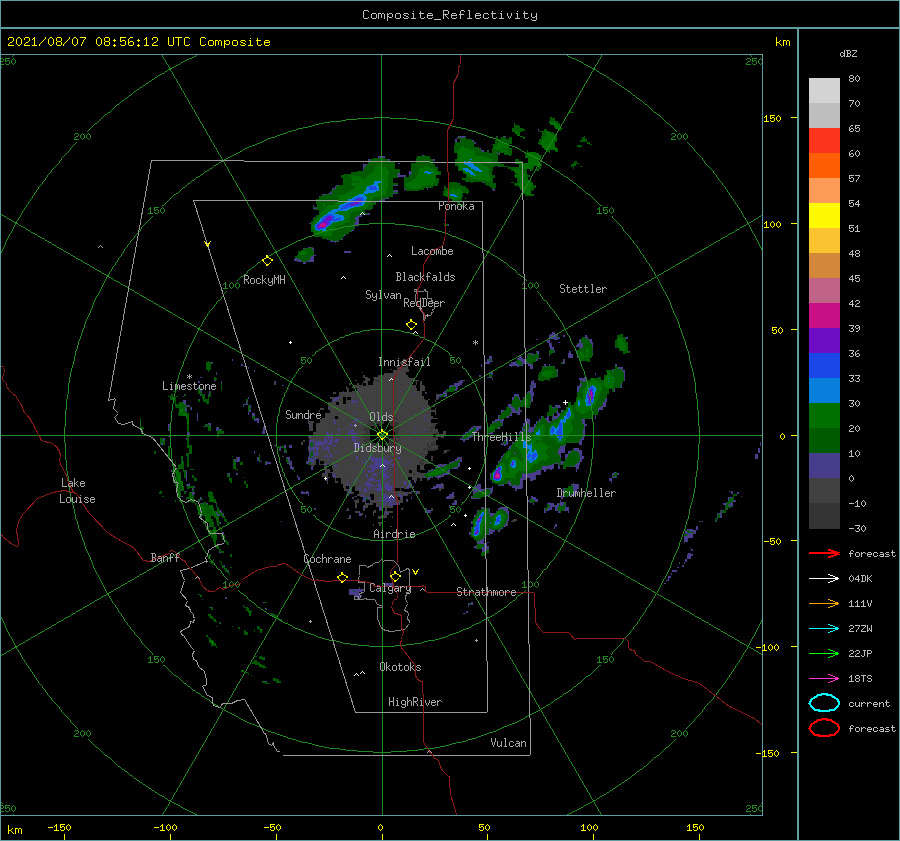This screenshot has width=900, height=841.
Task: Click the purple swatch below 39 dBZ
Action: coord(824,341)
